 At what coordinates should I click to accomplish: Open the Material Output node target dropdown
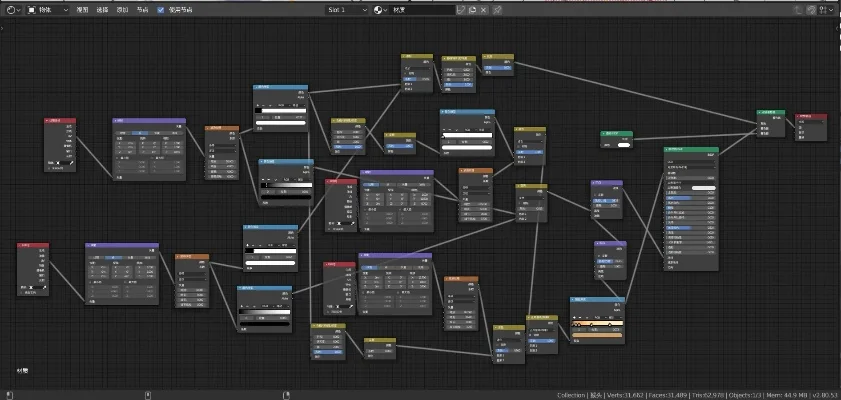pyautogui.click(x=810, y=122)
